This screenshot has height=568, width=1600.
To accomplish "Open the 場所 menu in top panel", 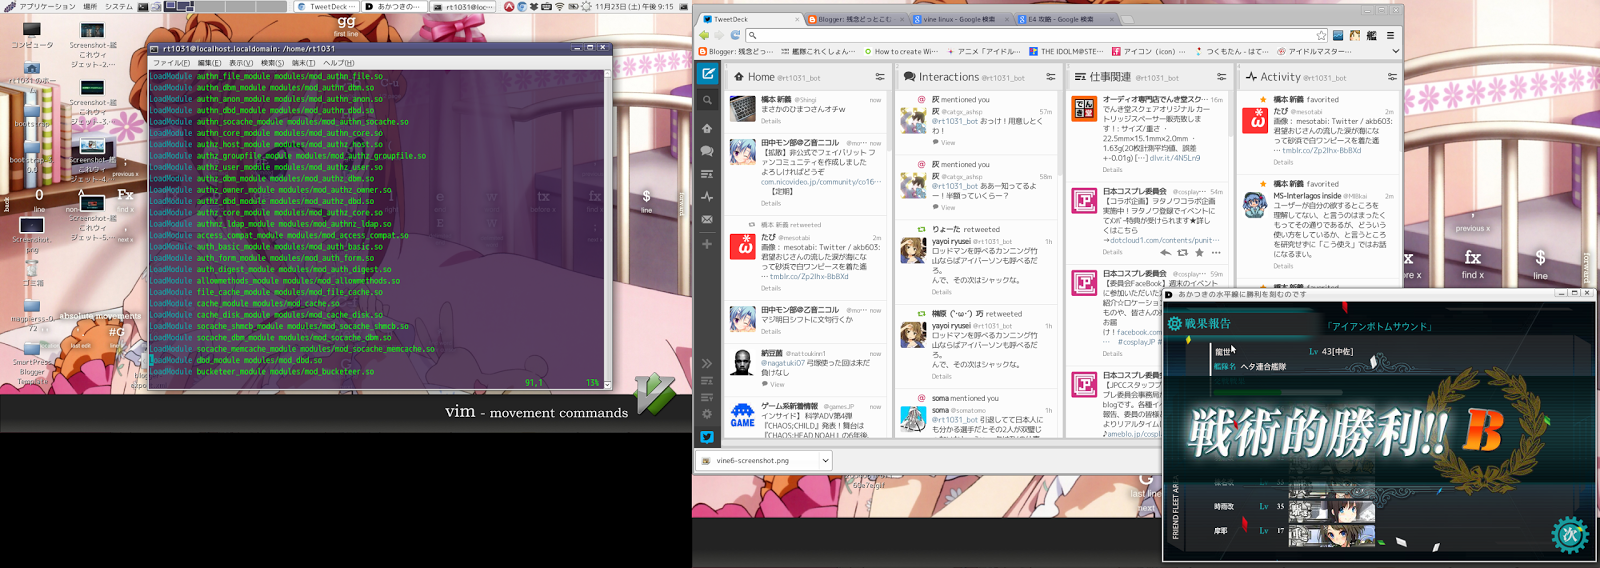I will [90, 6].
